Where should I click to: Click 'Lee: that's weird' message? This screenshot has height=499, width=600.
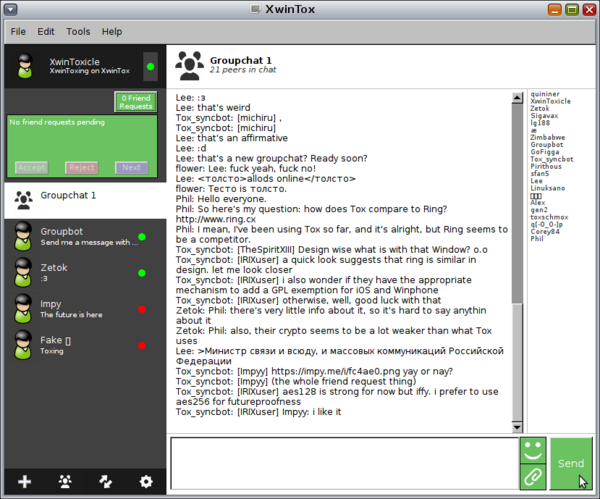pos(213,108)
